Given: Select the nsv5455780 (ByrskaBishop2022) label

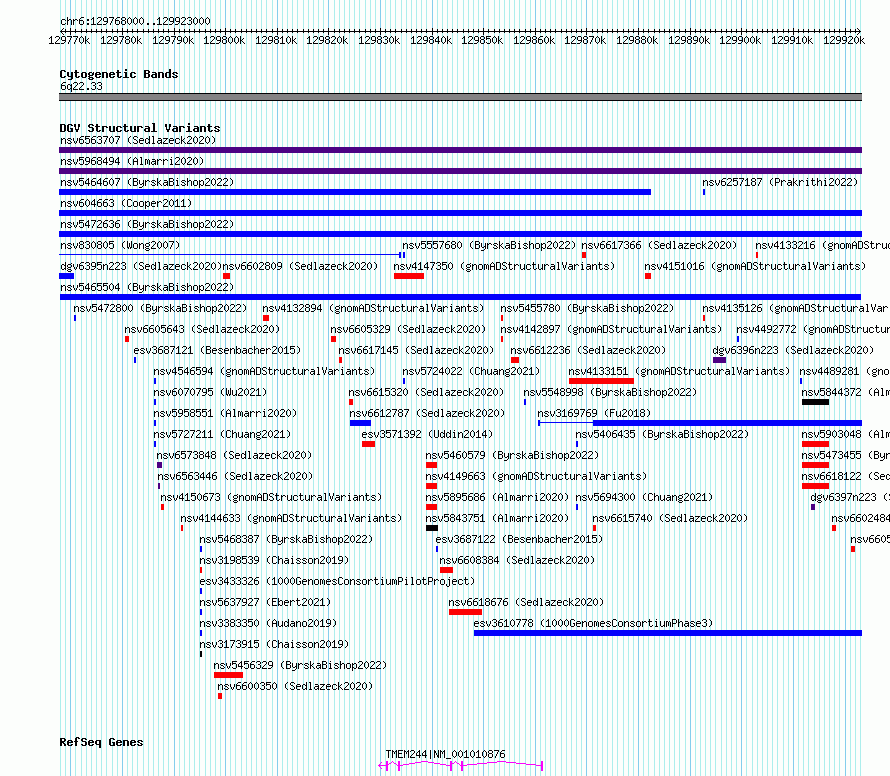Looking at the screenshot, I should click(x=587, y=308).
